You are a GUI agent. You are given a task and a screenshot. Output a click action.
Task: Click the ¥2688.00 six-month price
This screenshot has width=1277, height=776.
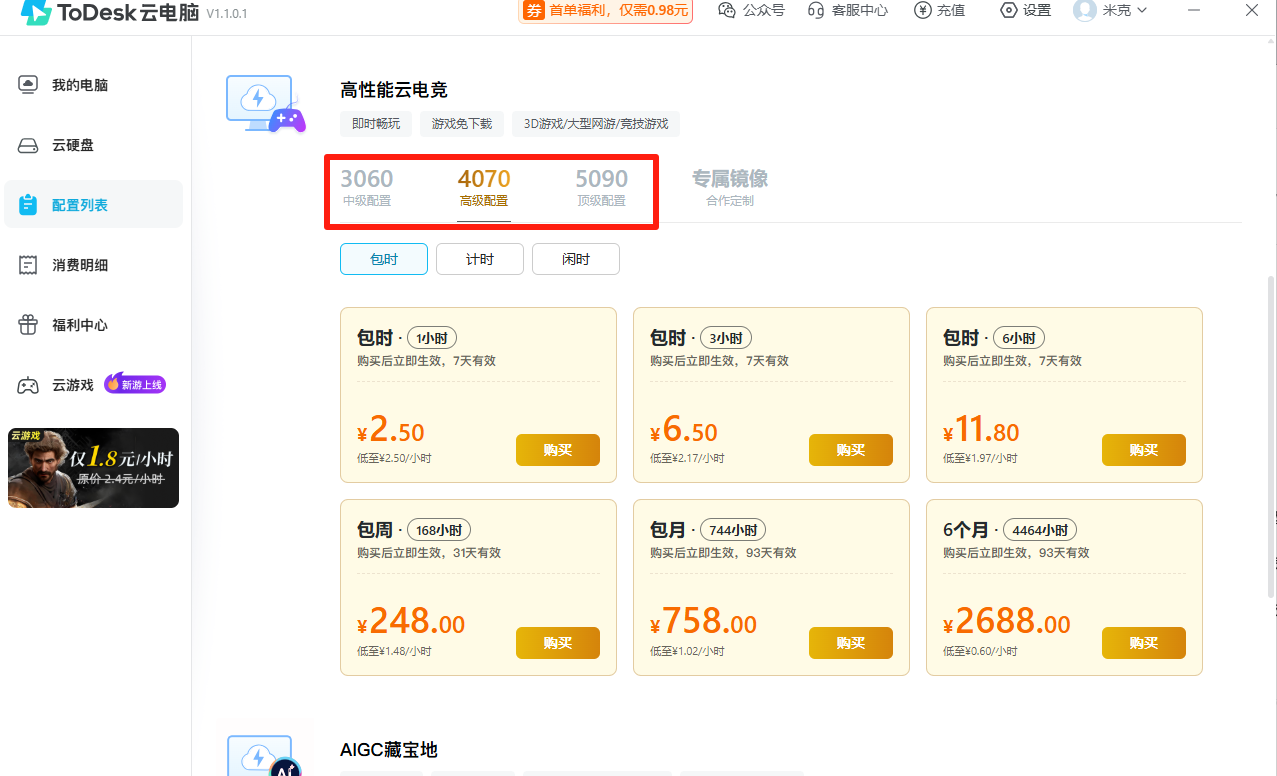(x=1007, y=623)
